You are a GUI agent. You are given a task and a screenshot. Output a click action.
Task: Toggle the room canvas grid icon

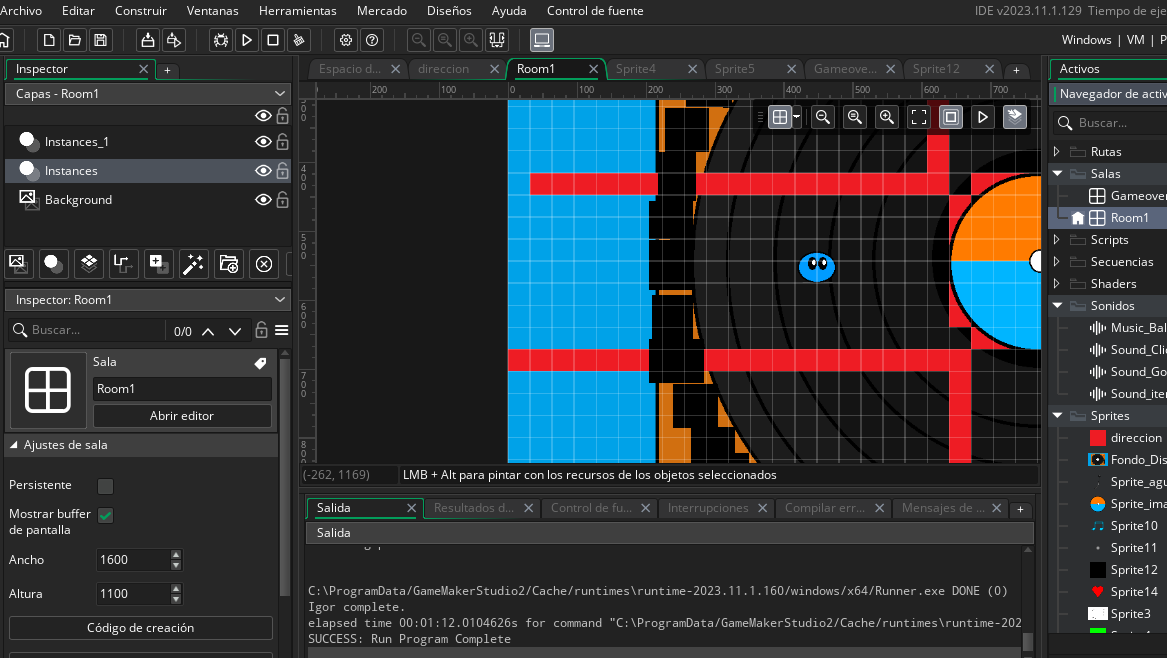(x=780, y=117)
